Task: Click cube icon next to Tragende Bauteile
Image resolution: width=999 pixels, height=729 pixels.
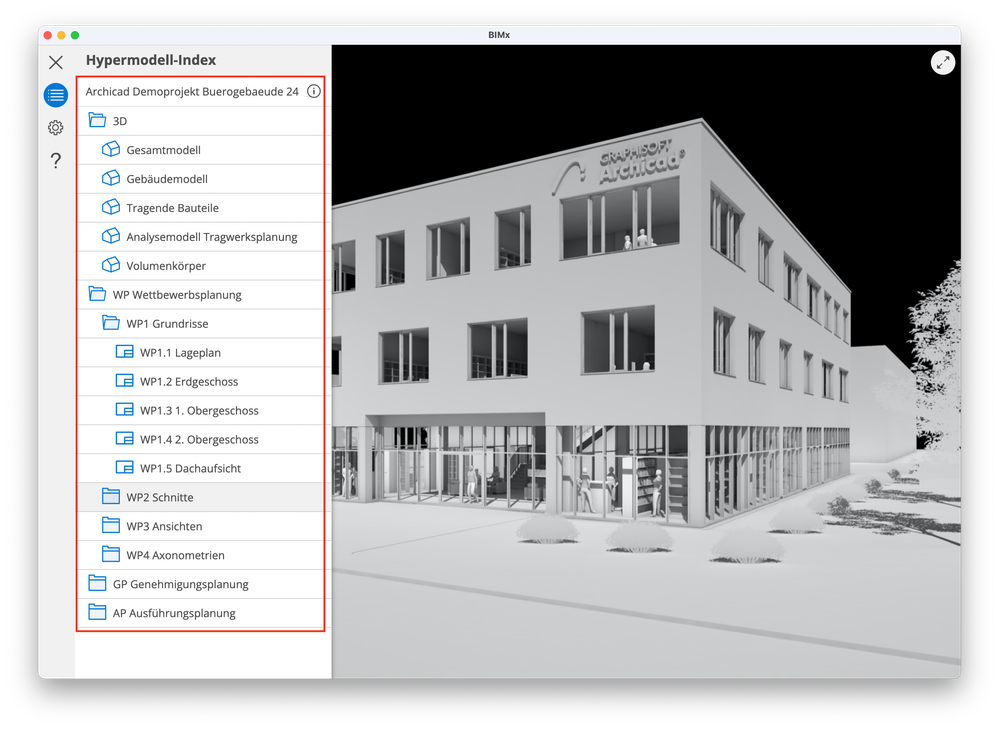Action: coord(111,207)
